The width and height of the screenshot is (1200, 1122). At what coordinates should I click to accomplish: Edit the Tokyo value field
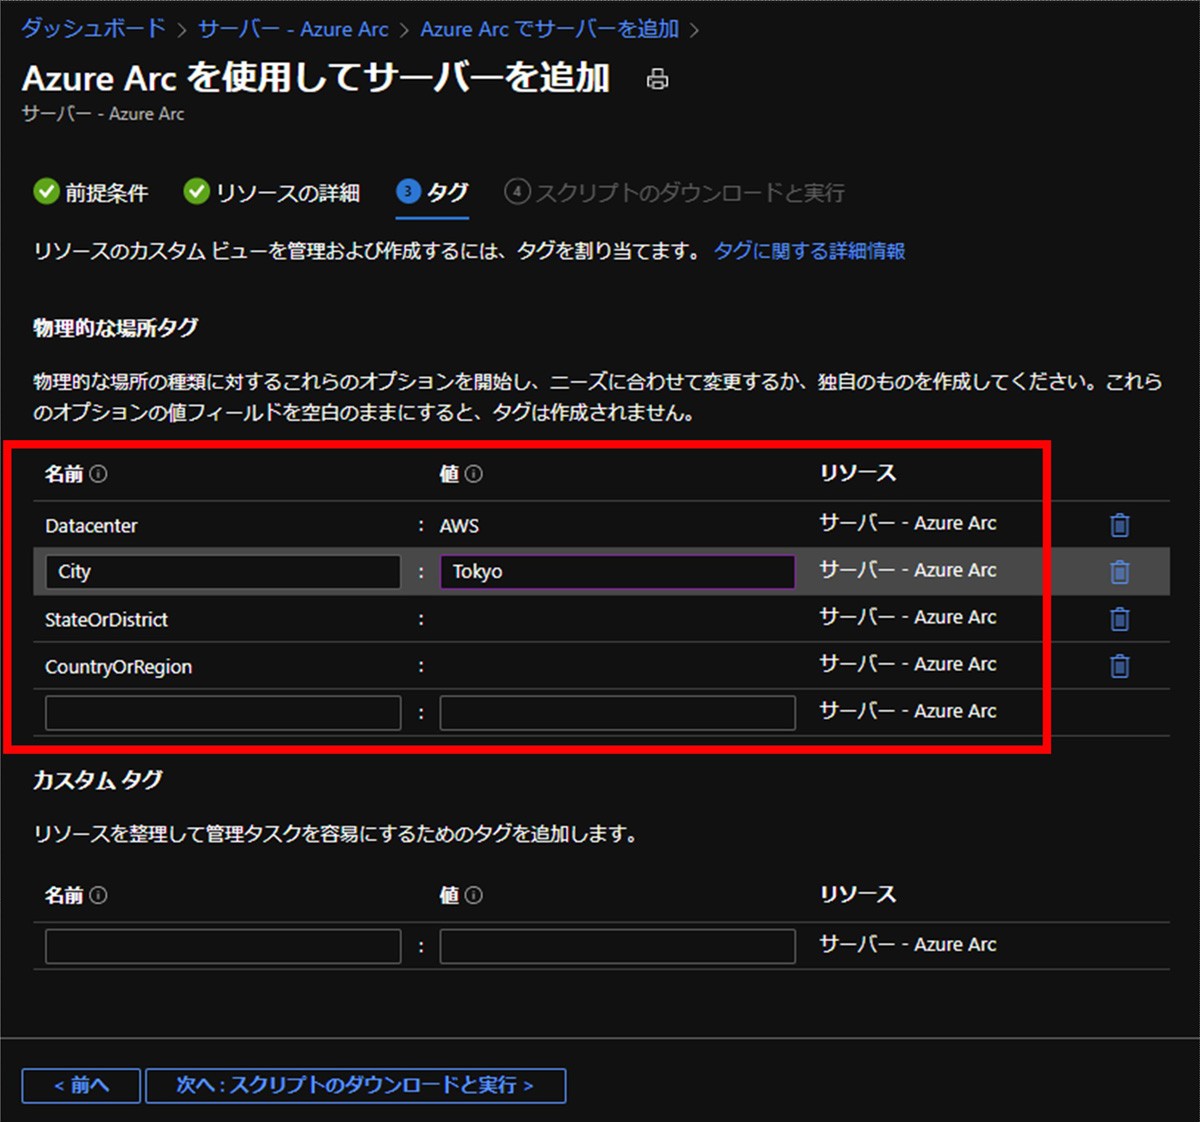click(x=617, y=572)
